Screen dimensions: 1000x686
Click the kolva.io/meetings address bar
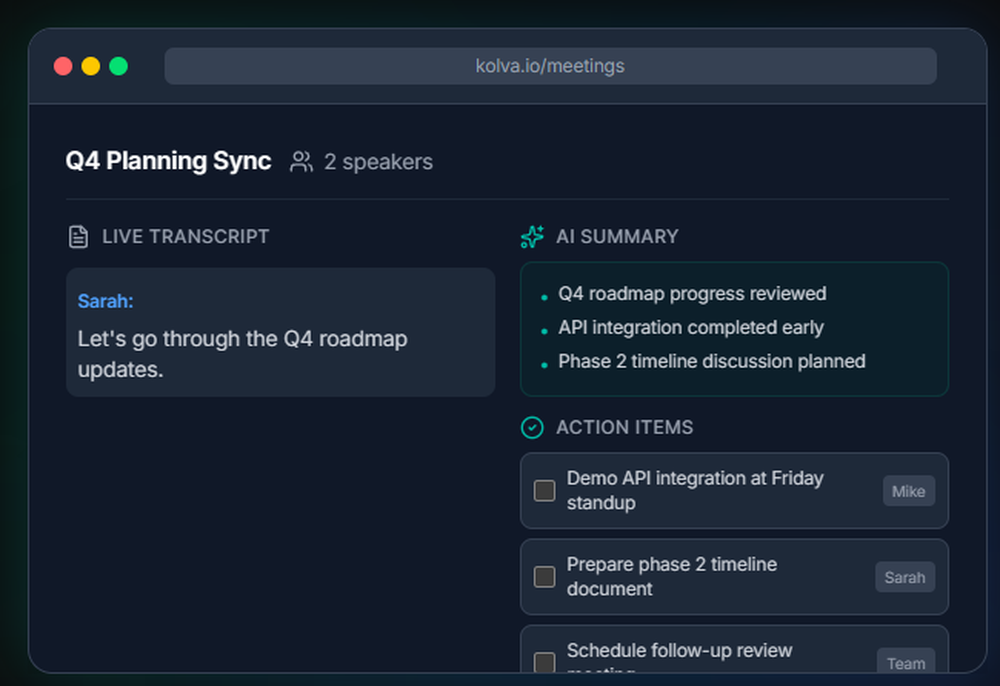[550, 66]
